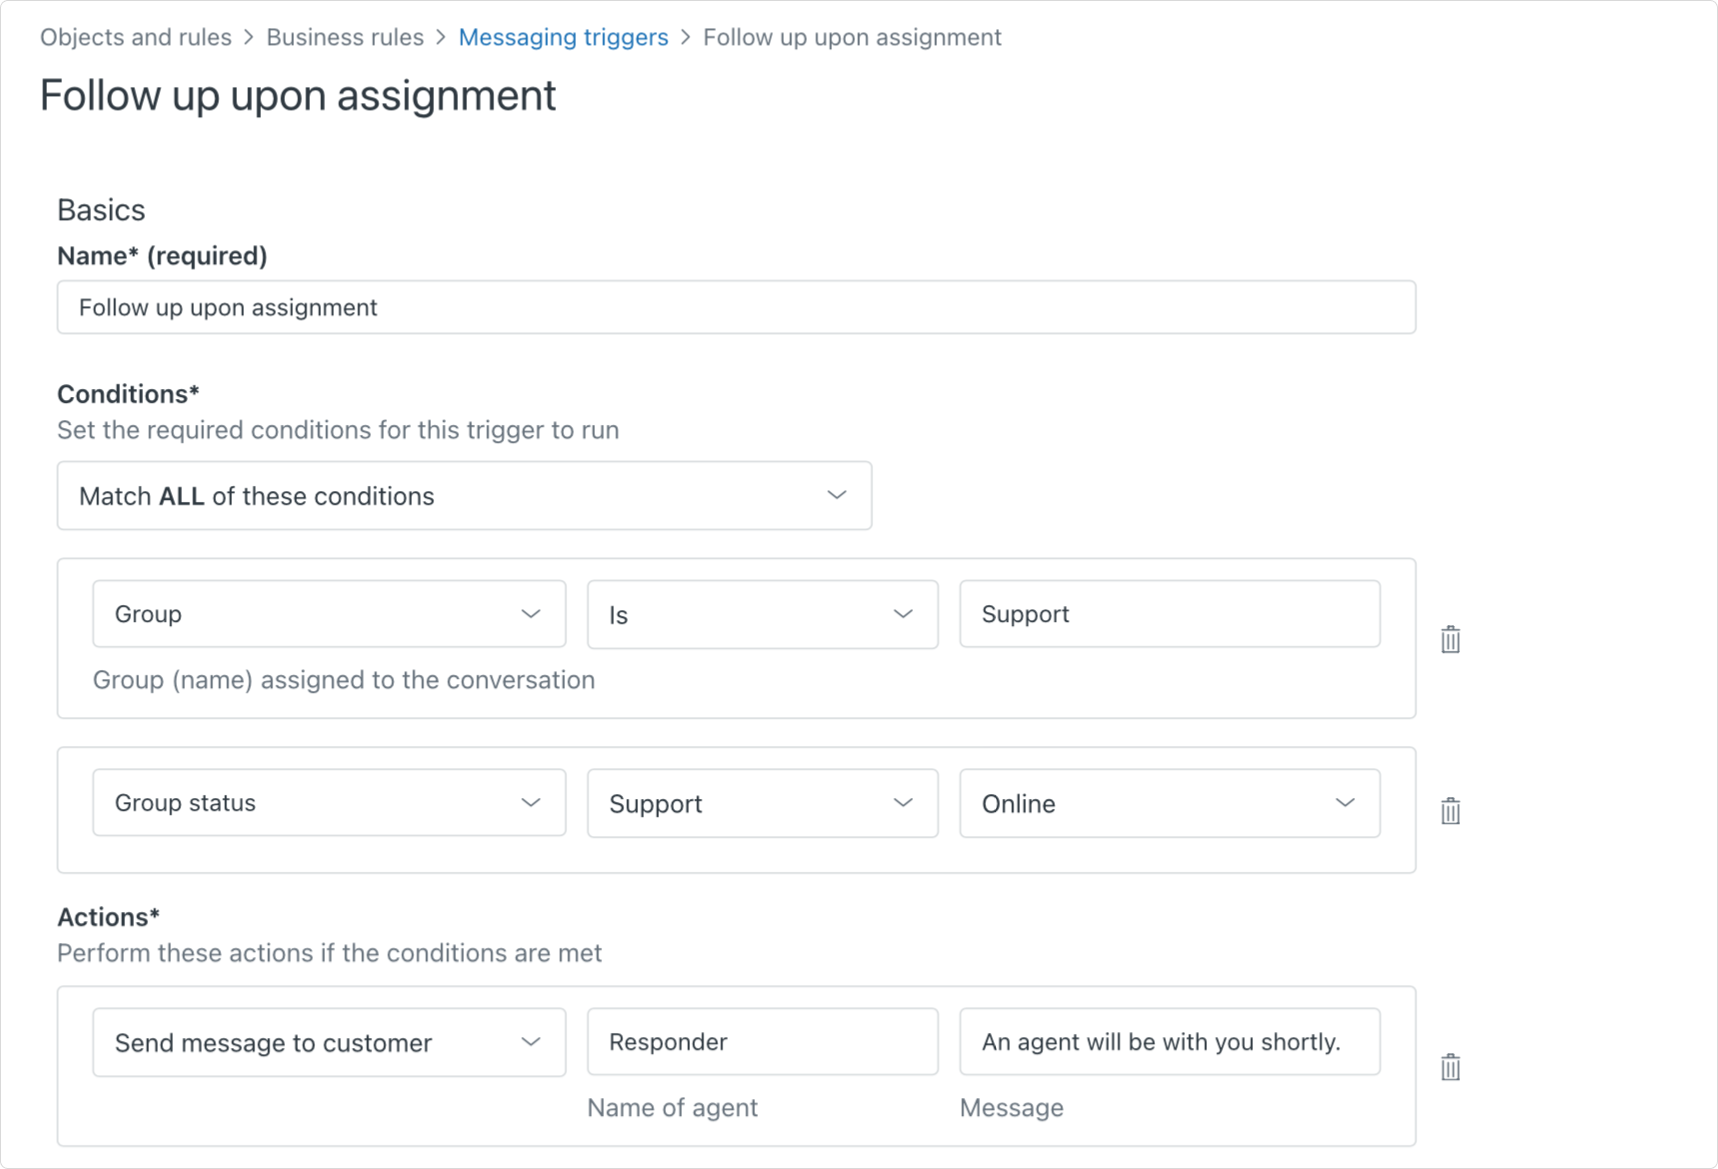Expand the Group condition field dropdown

329,614
